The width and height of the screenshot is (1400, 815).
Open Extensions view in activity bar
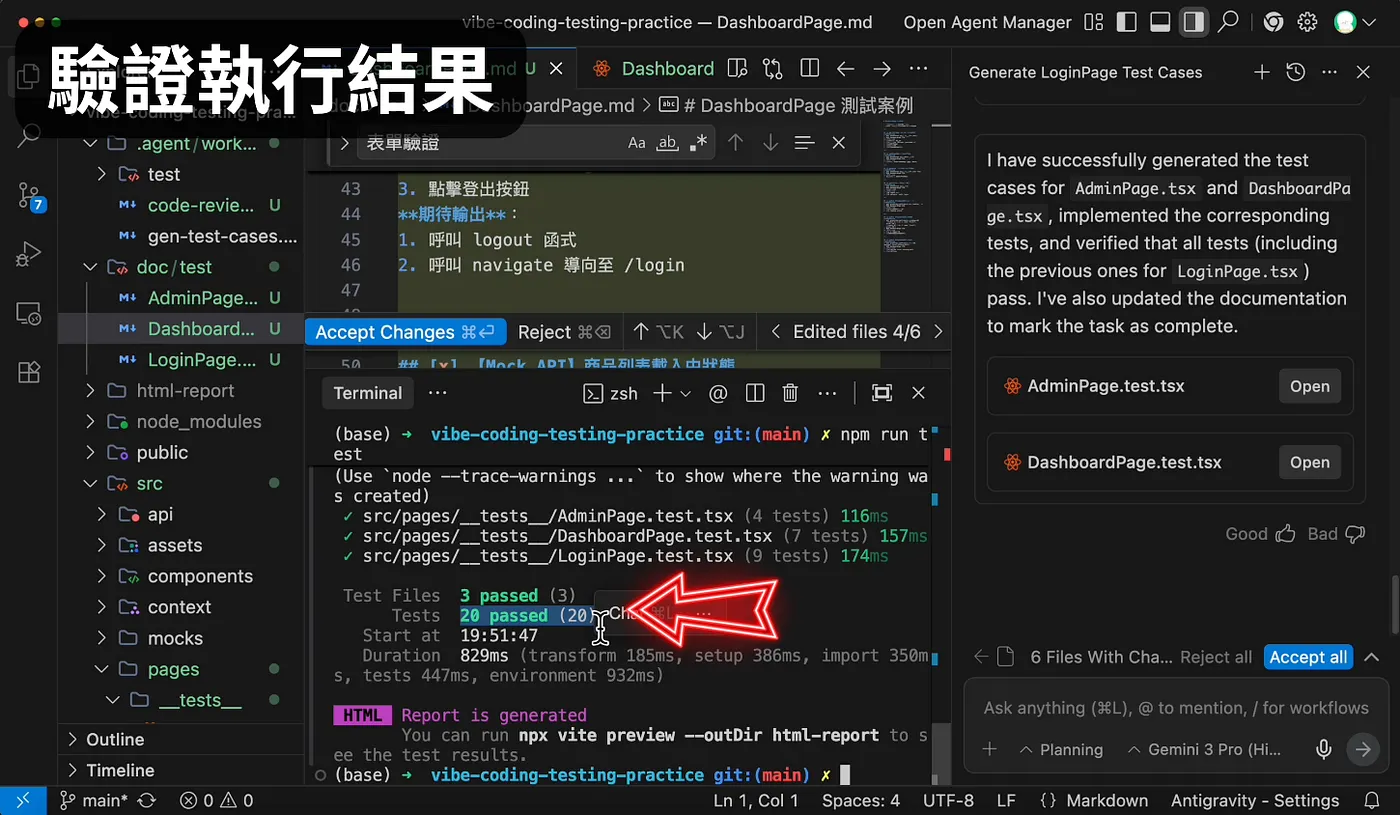28,373
